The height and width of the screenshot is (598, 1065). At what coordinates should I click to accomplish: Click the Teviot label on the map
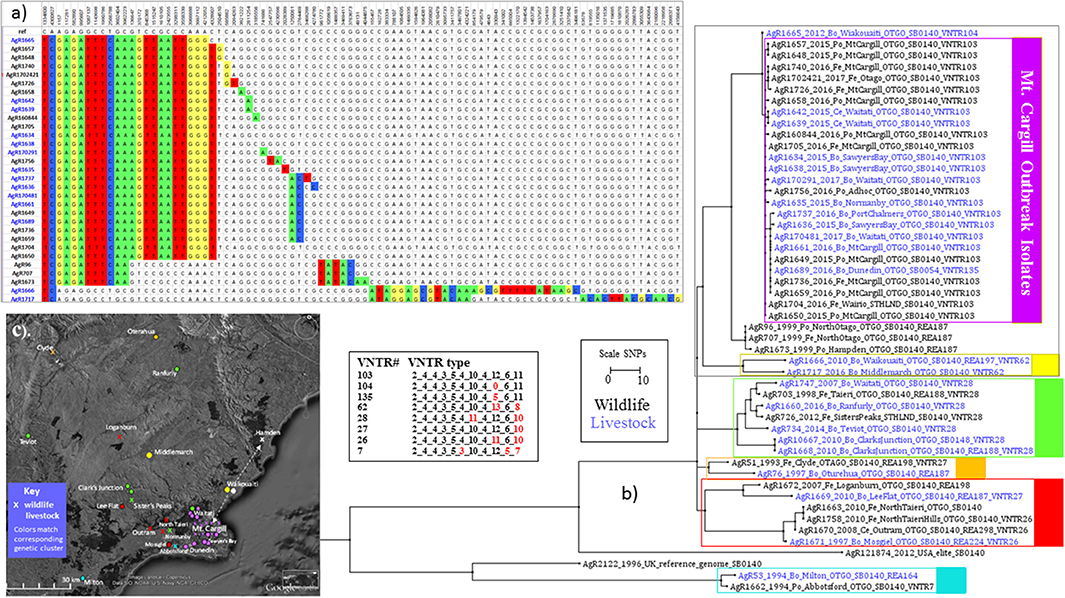[x=28, y=442]
